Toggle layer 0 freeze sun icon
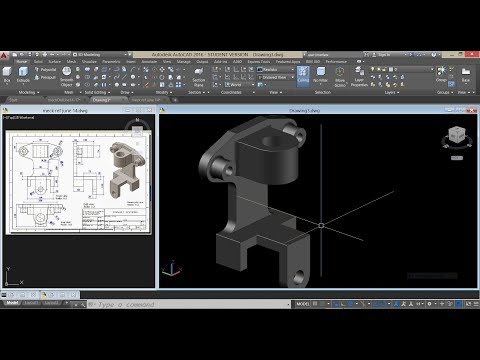 [378, 69]
